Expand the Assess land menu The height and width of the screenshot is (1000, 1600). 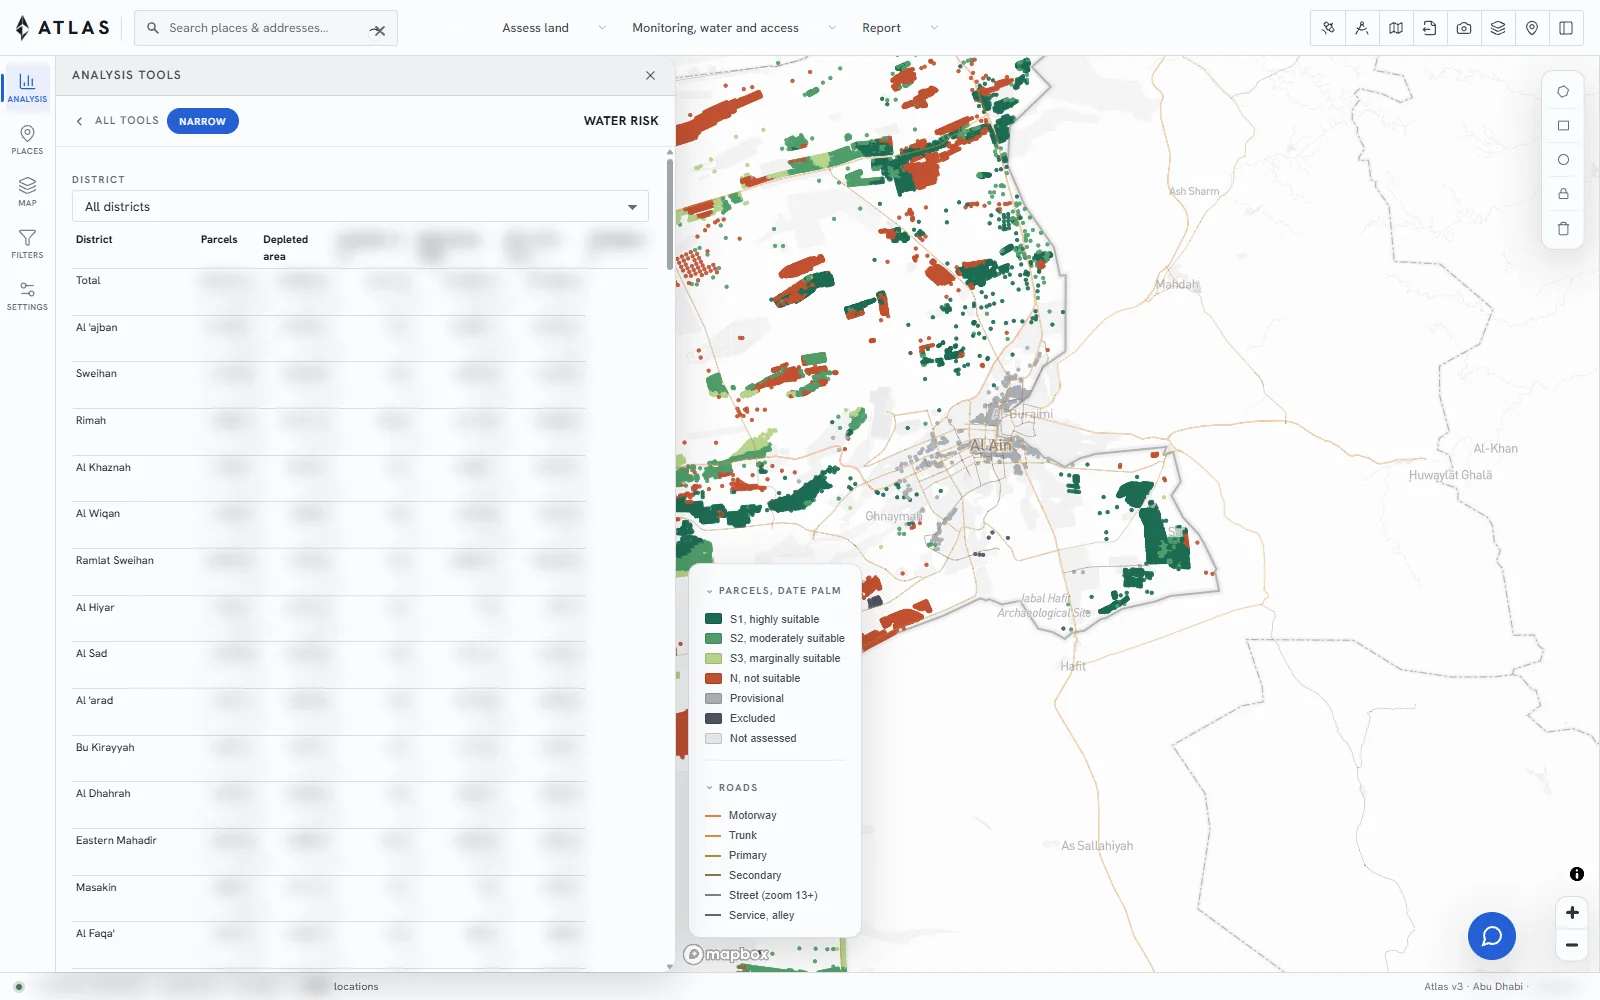point(554,28)
